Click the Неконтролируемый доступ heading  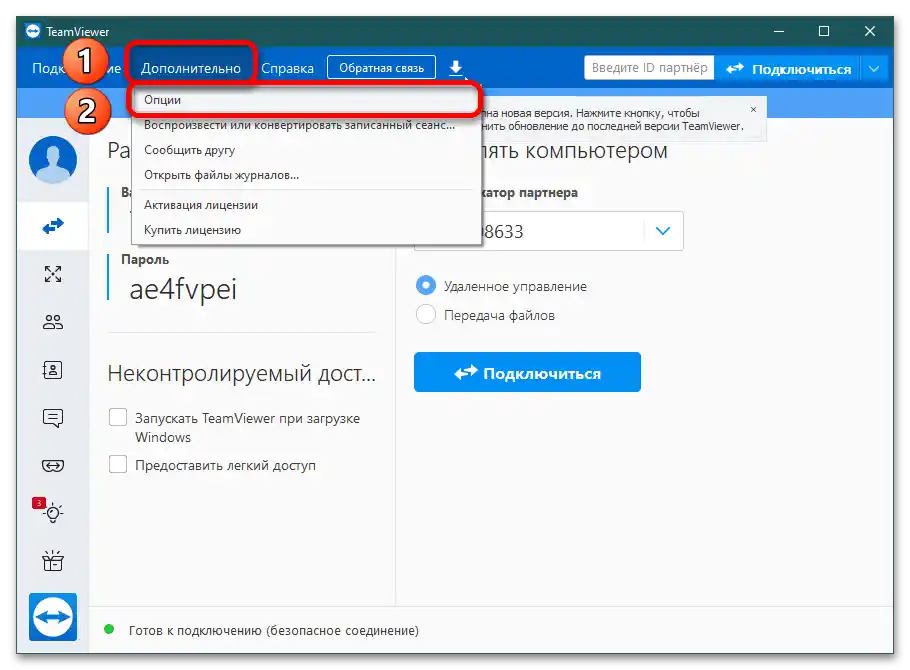point(241,373)
